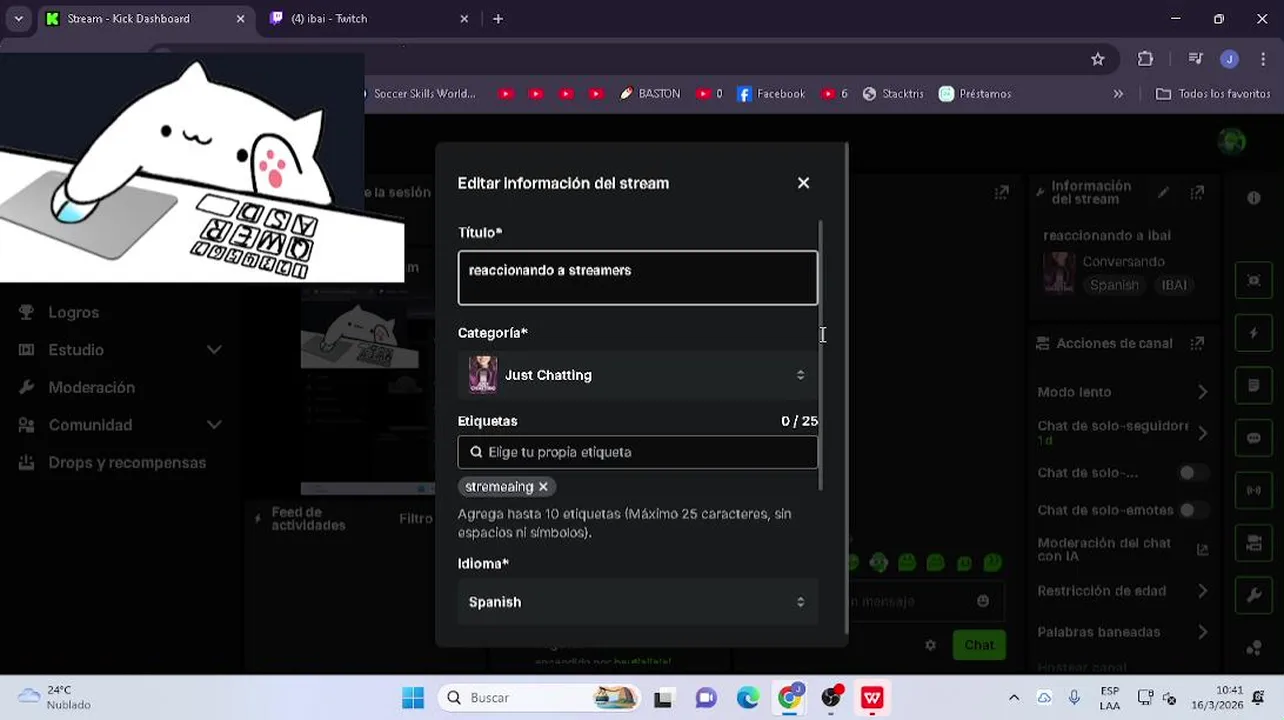
Task: Pop out the Información del stream panel
Action: click(1198, 192)
